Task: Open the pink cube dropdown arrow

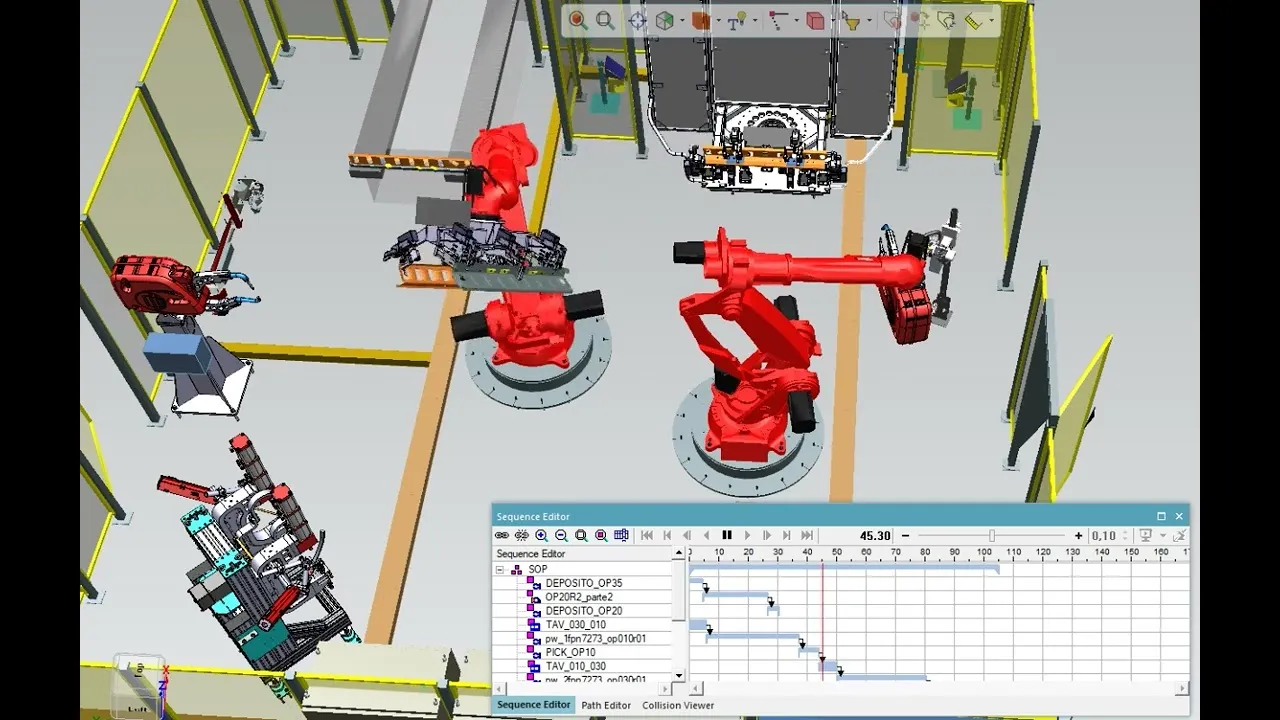Action: [x=833, y=20]
